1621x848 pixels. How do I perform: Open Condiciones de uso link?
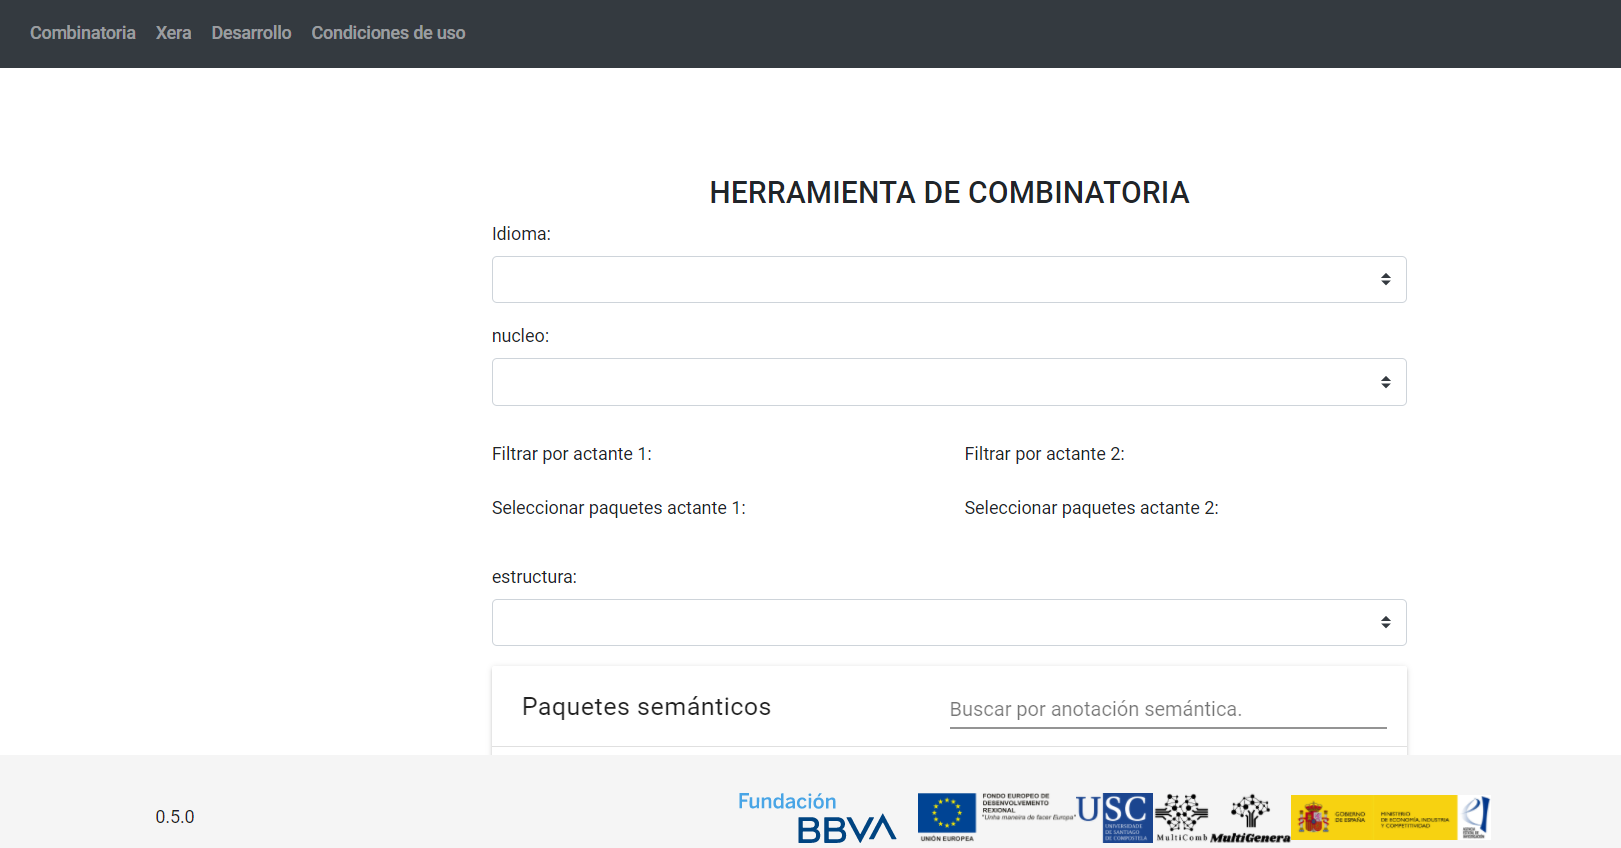tap(388, 33)
